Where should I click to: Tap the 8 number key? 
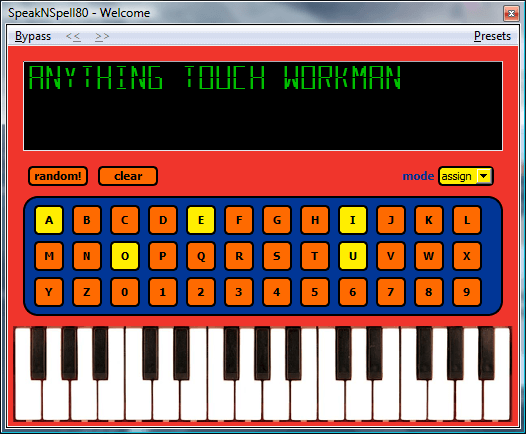[429, 292]
